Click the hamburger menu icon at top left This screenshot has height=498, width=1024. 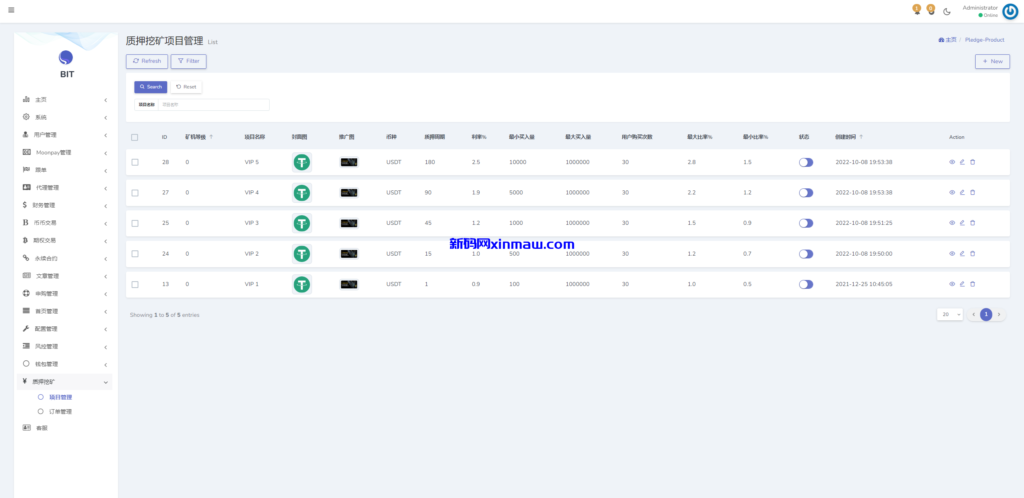coord(11,10)
